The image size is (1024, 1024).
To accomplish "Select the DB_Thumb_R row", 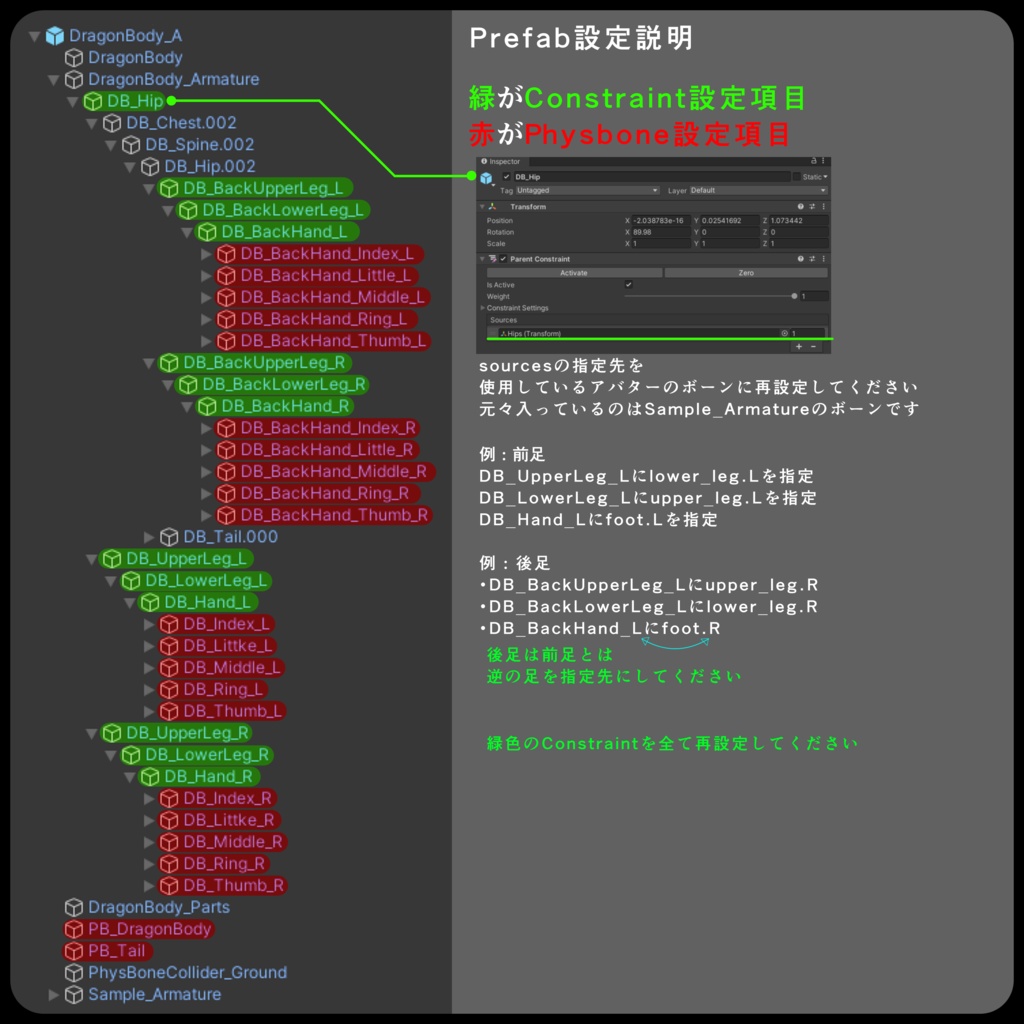I will (x=223, y=886).
